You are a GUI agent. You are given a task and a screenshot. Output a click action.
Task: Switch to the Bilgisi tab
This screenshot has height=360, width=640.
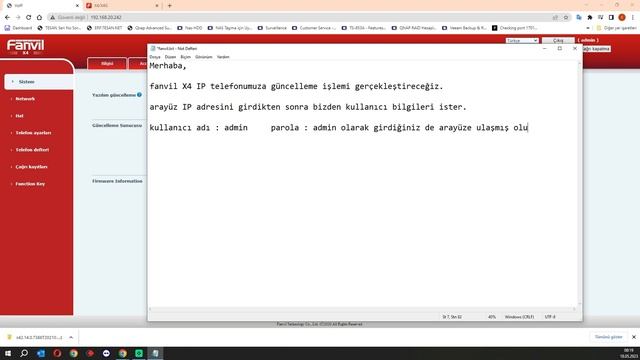click(x=107, y=64)
